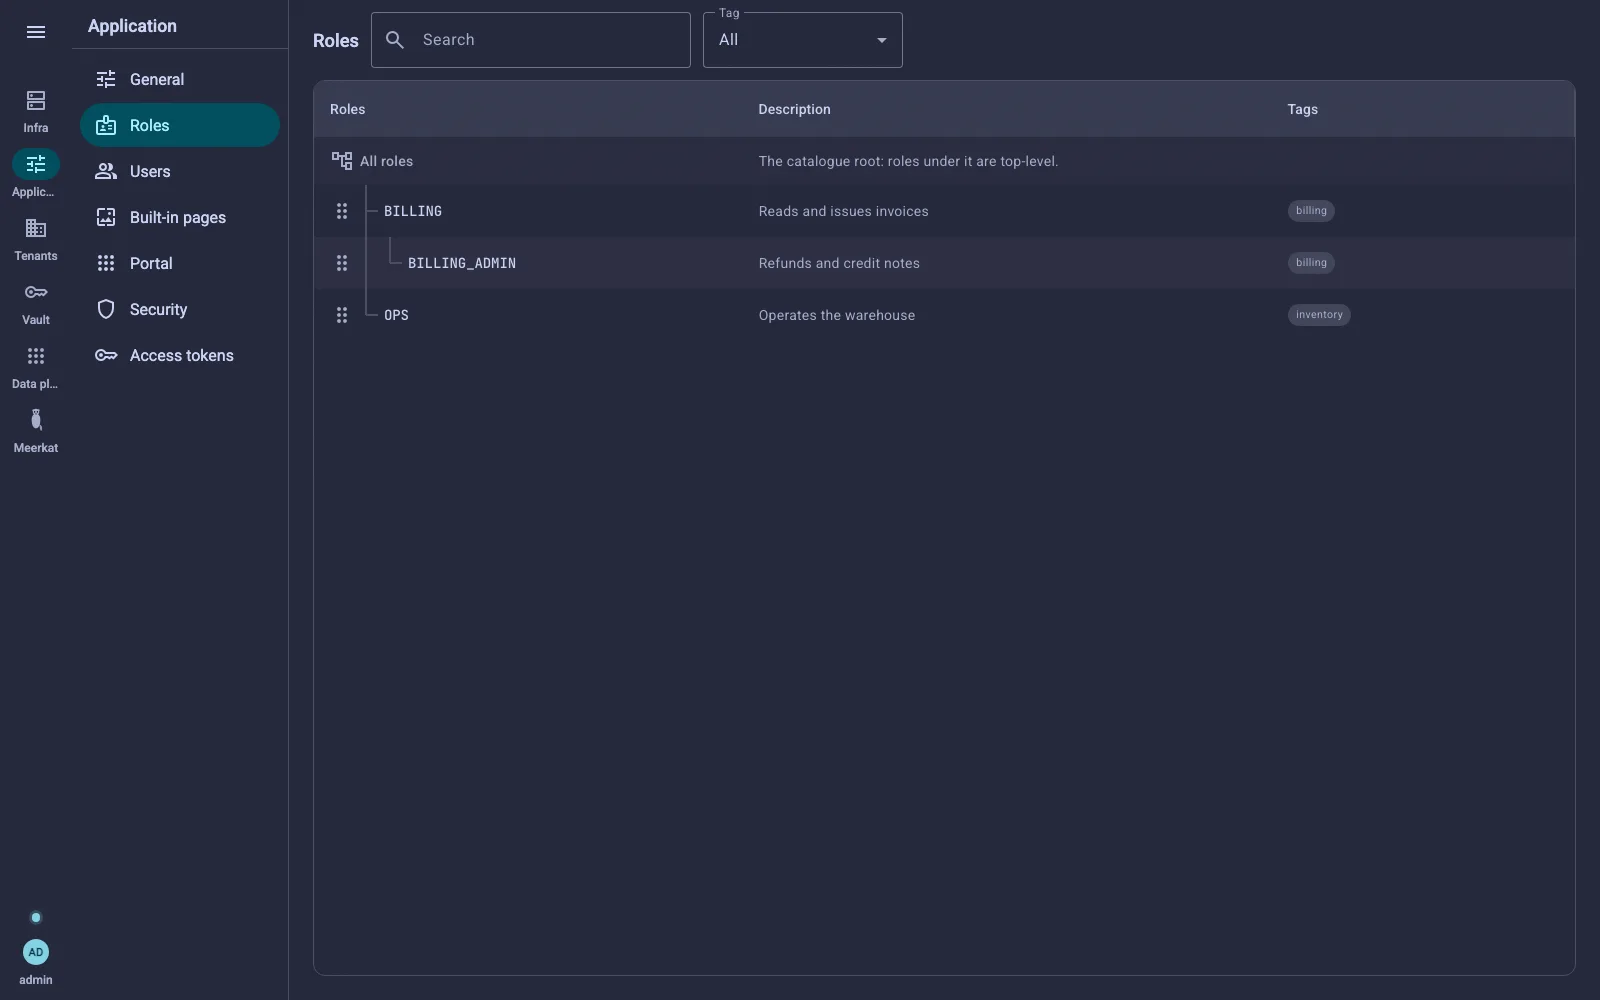Open General settings menu item
The height and width of the screenshot is (1000, 1600).
[180, 79]
